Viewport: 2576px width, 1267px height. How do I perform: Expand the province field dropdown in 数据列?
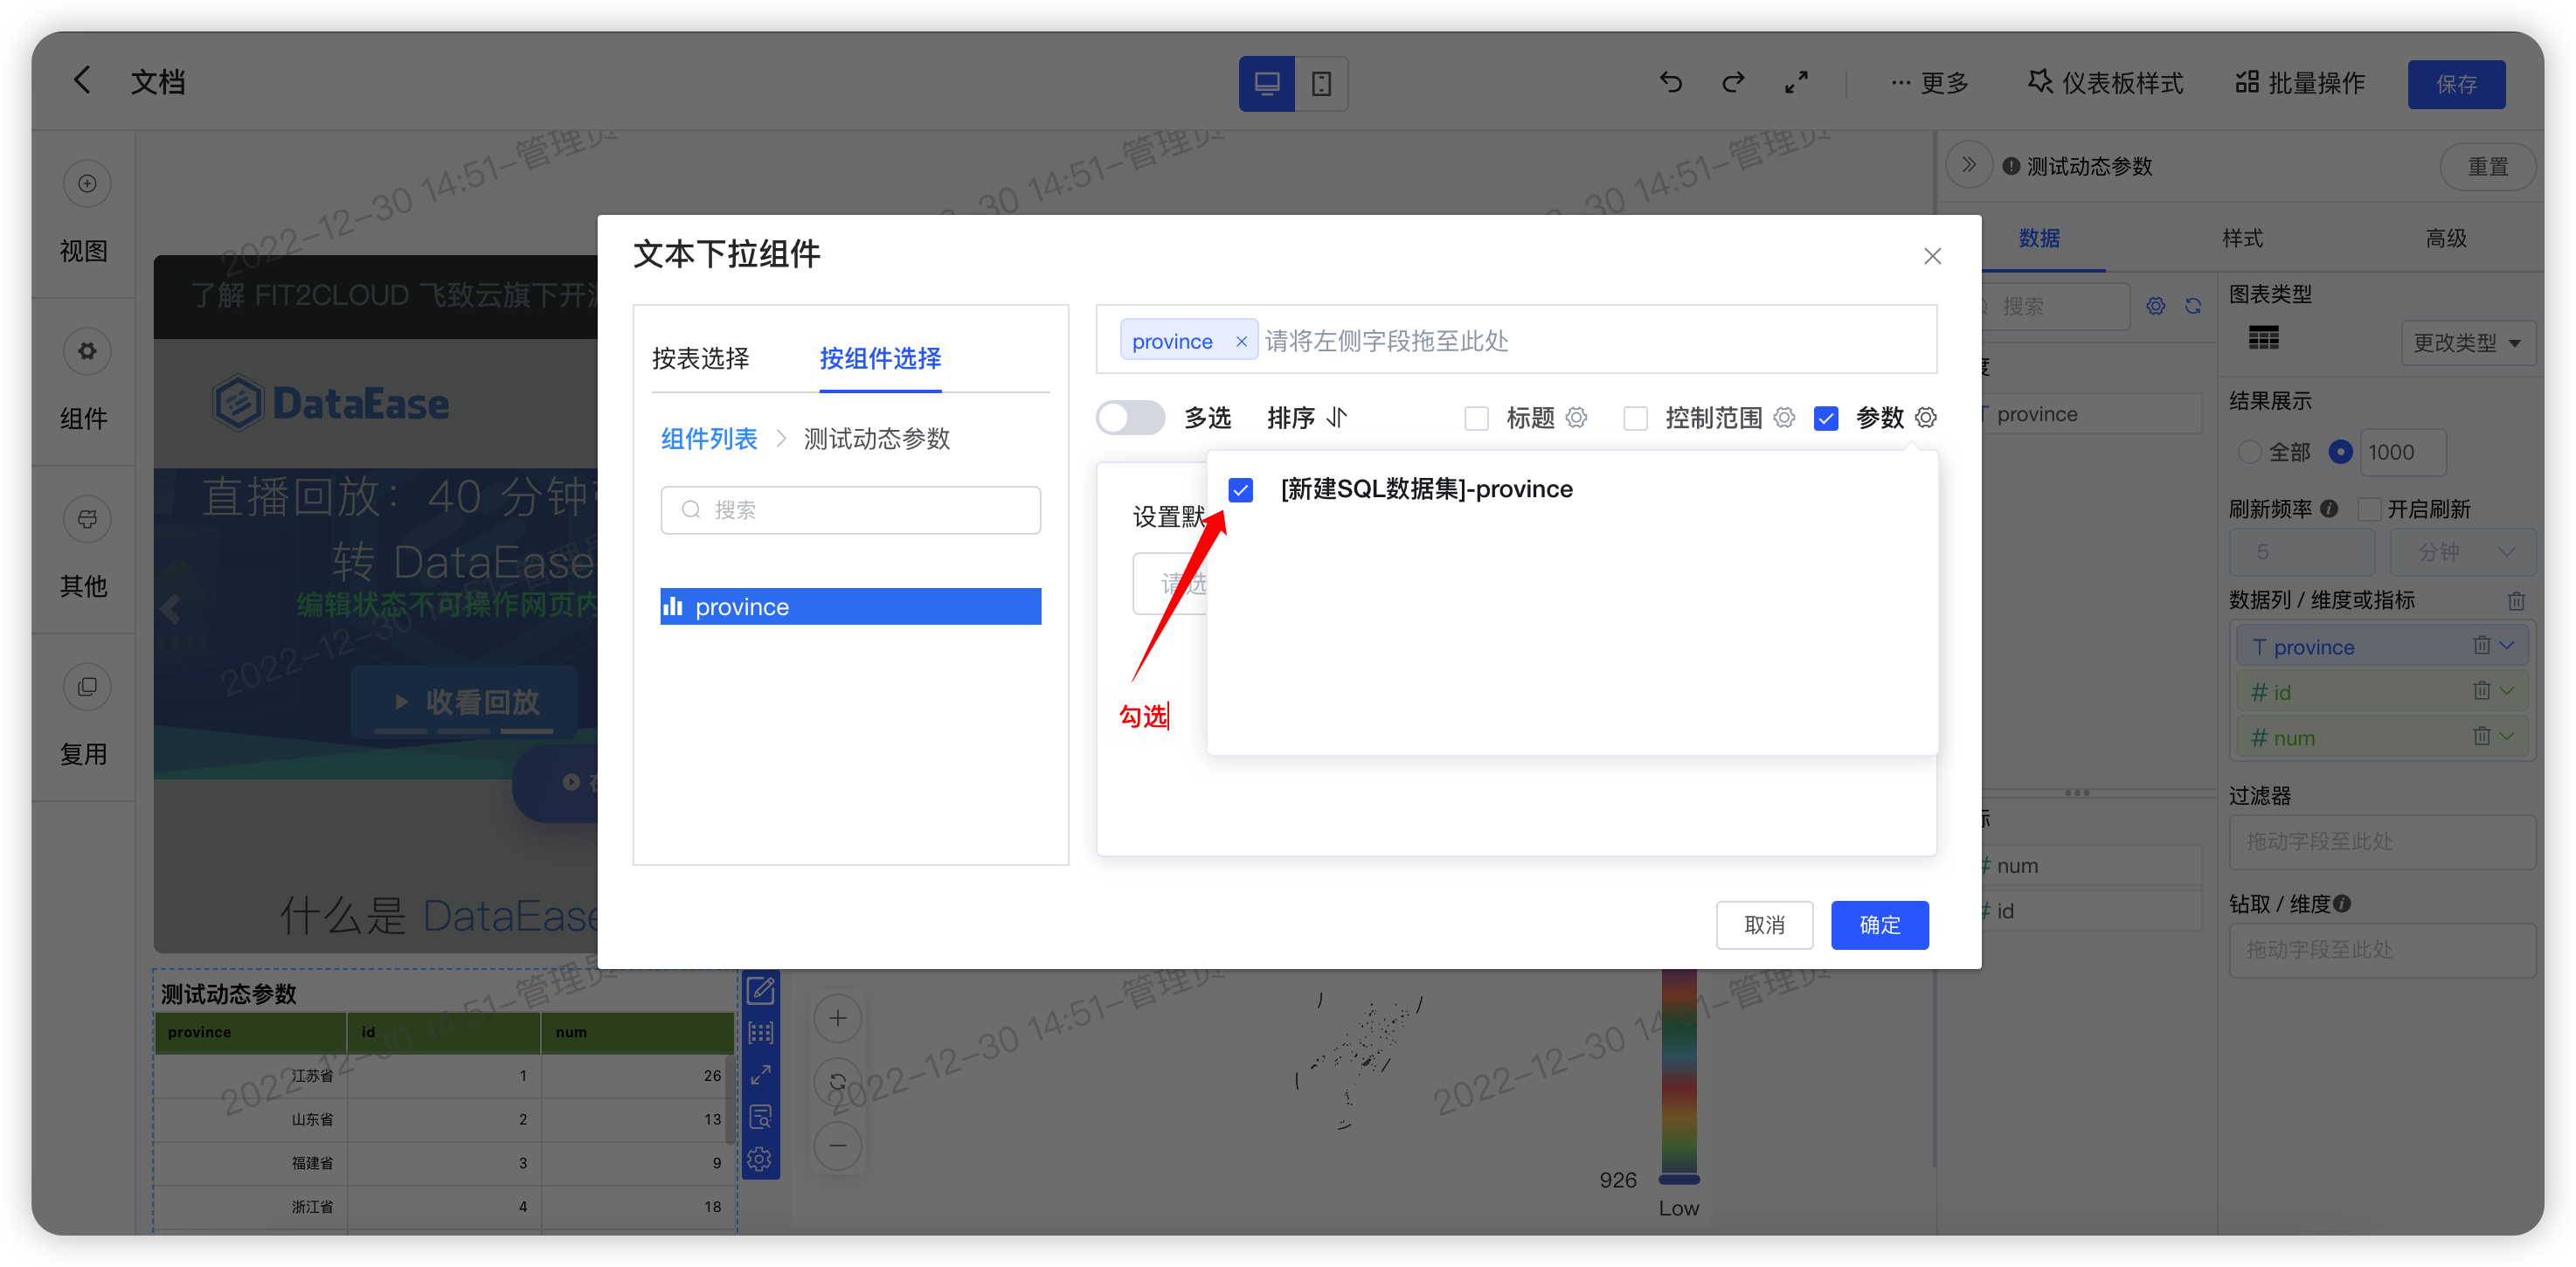(x=2508, y=646)
